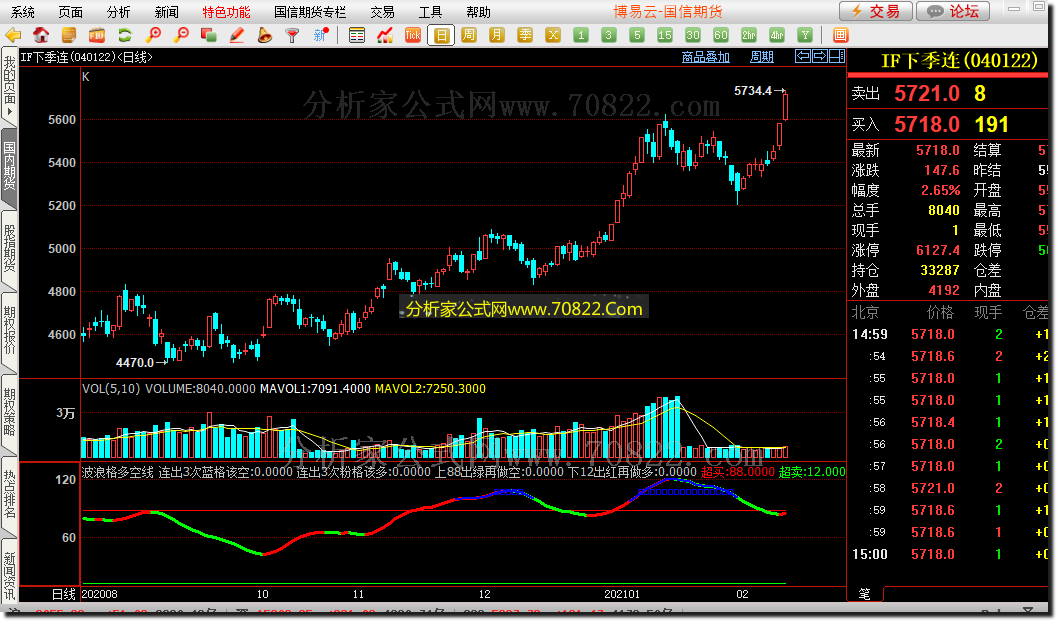This screenshot has width=1058, height=621.
Task: Open the 国内期货 side tab
Action: (9, 168)
